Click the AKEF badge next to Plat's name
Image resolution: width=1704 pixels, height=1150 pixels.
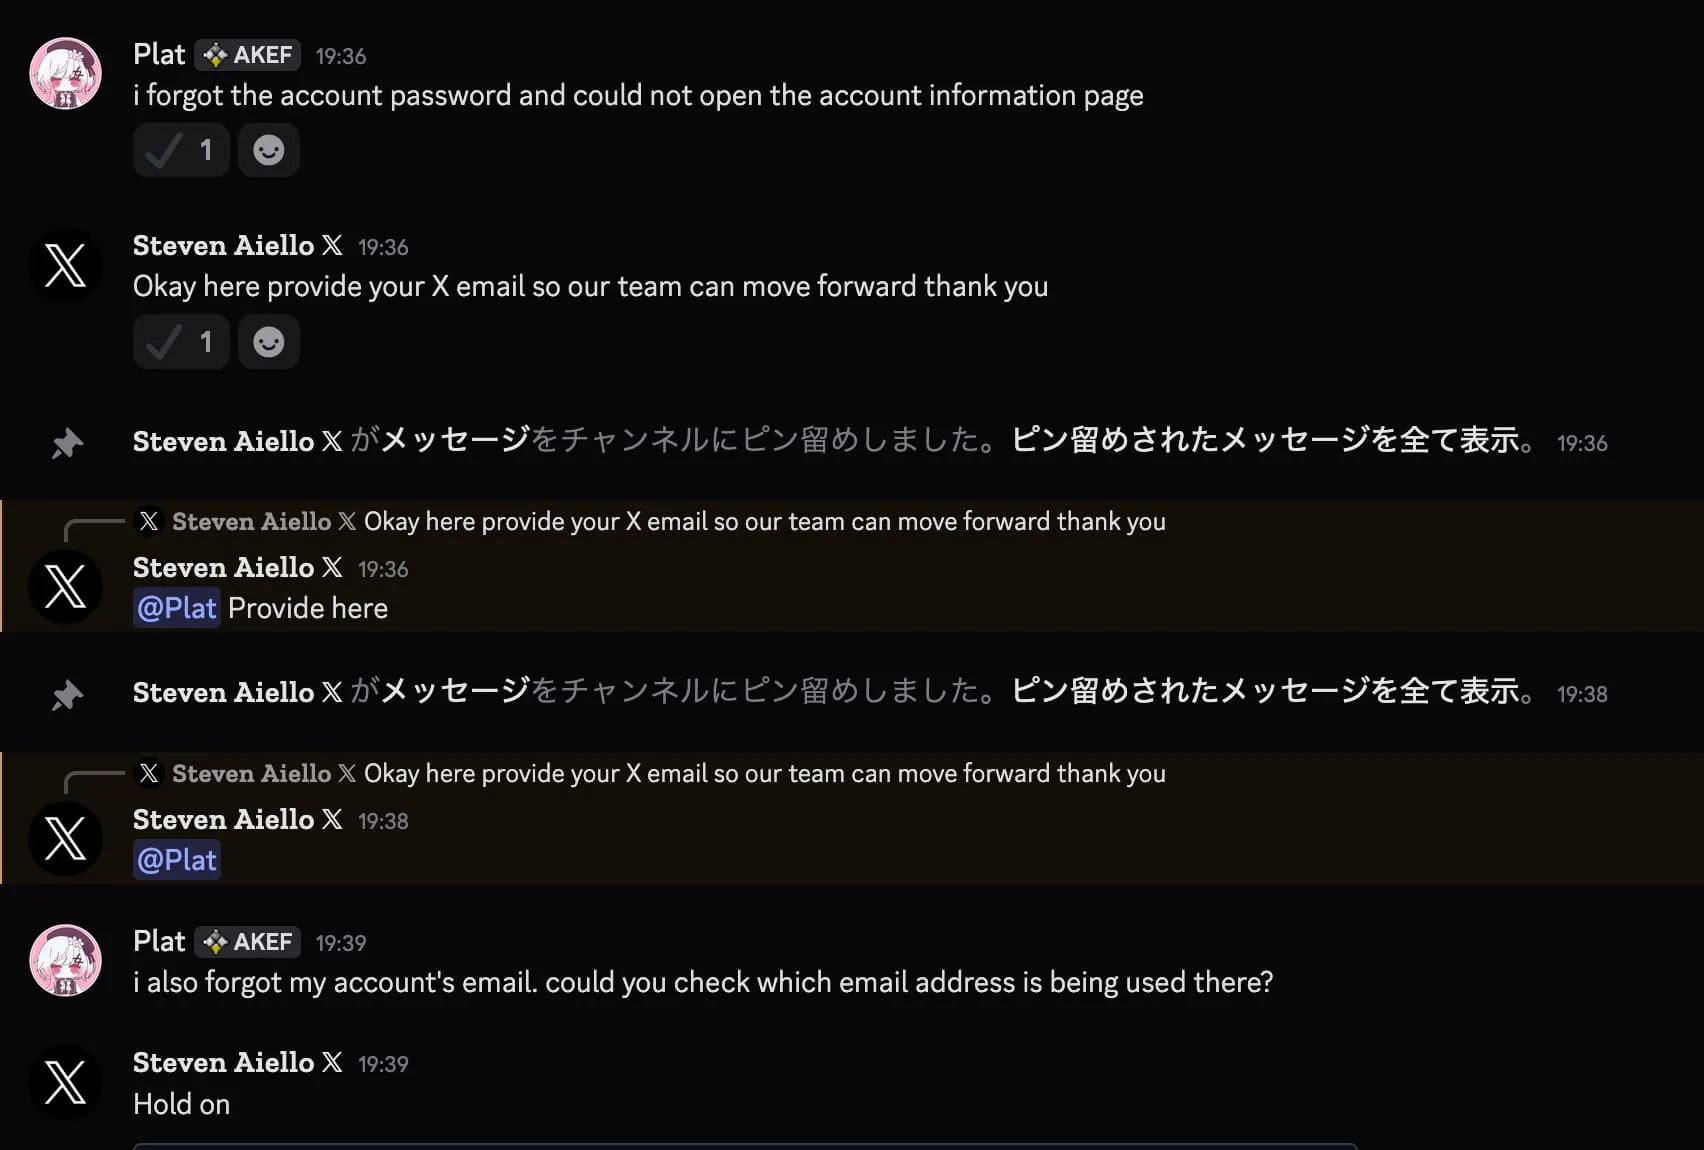pos(247,55)
